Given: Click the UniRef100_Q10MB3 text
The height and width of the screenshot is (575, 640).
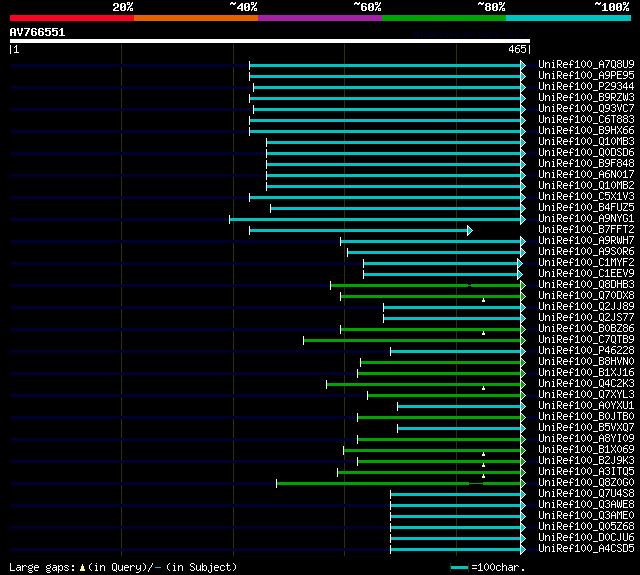Looking at the screenshot, I should 586,142.
